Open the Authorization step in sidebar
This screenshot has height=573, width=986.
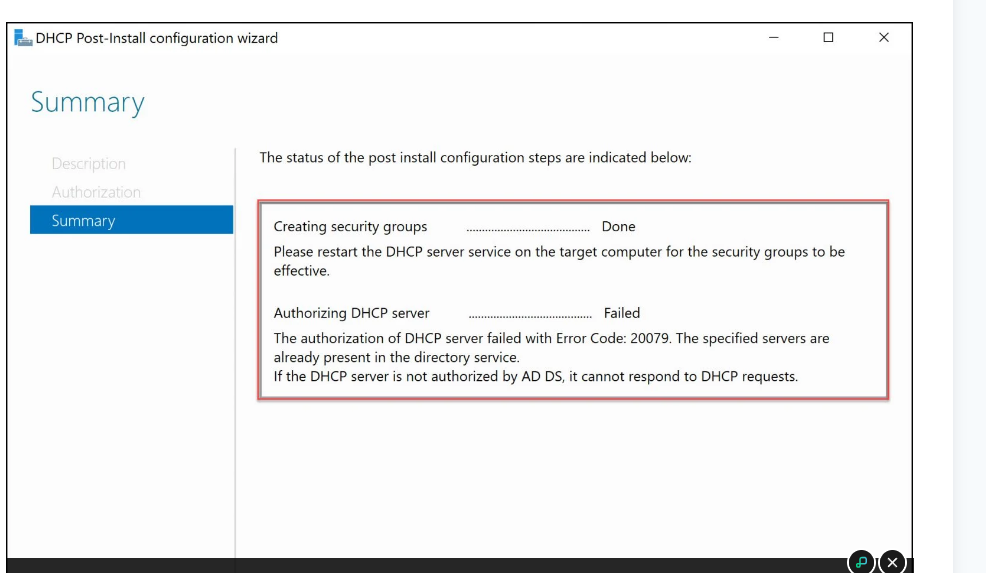[96, 192]
